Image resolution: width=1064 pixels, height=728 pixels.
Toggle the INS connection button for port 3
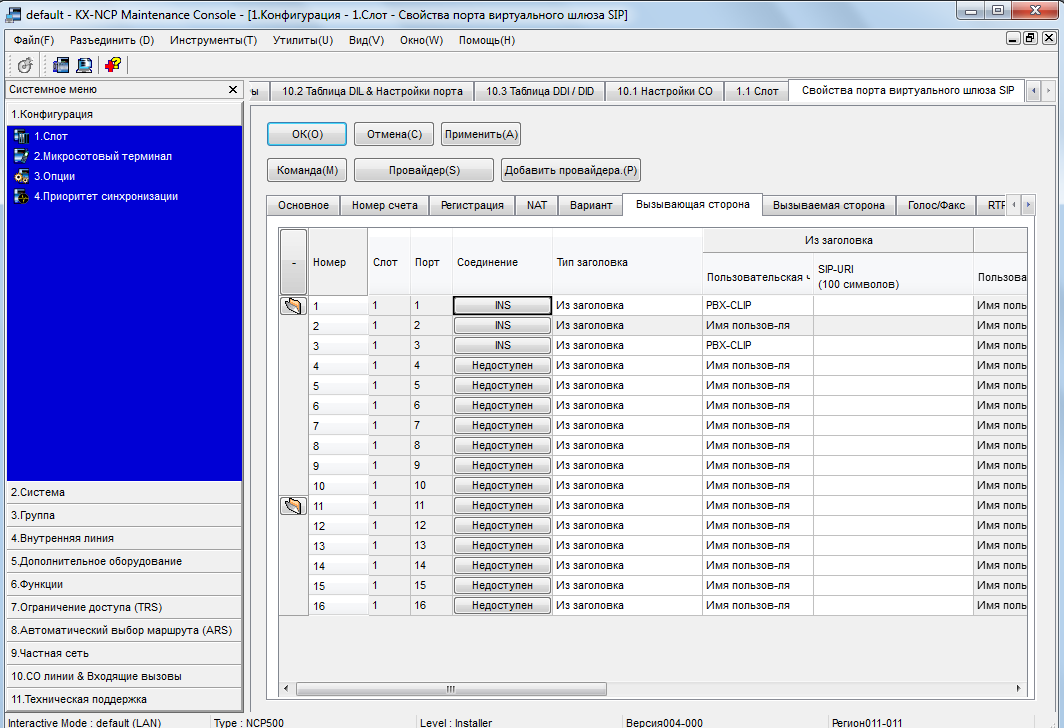(502, 346)
